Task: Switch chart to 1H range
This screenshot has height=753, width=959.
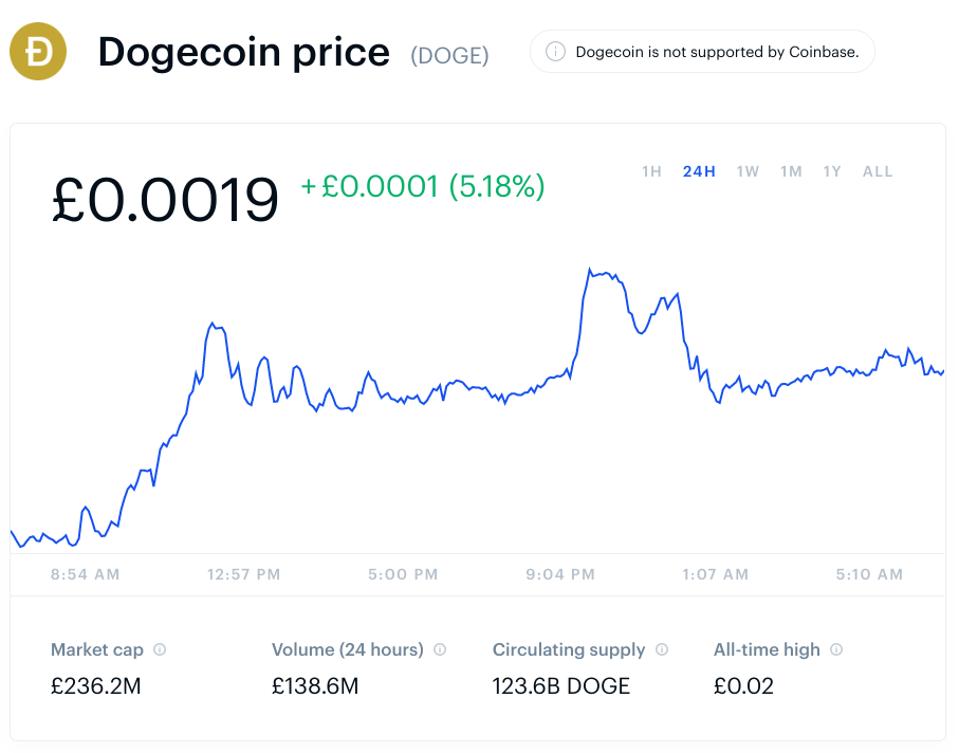Action: (652, 172)
